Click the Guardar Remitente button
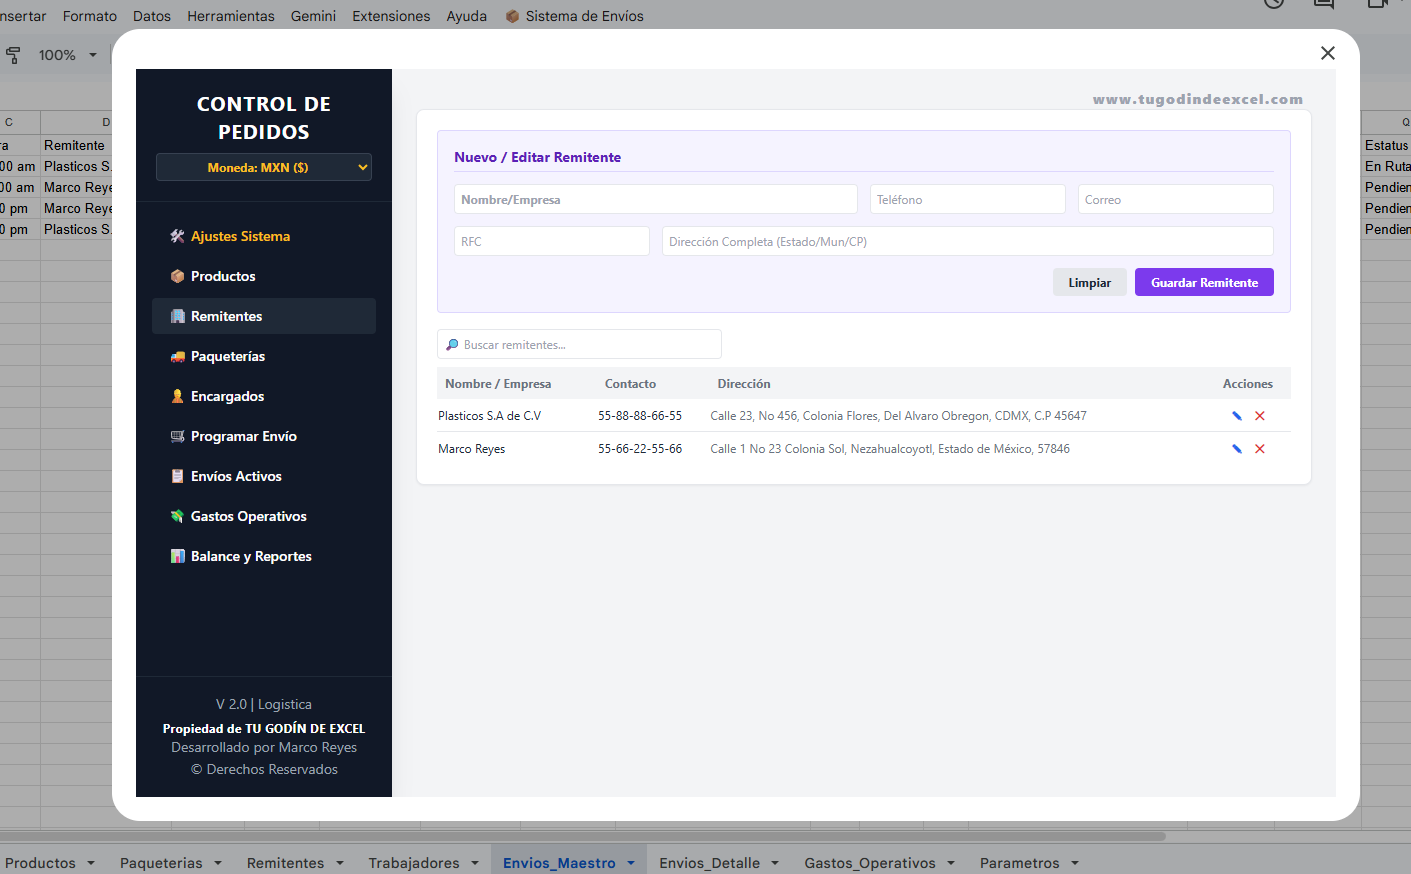Image resolution: width=1411 pixels, height=874 pixels. coord(1204,282)
